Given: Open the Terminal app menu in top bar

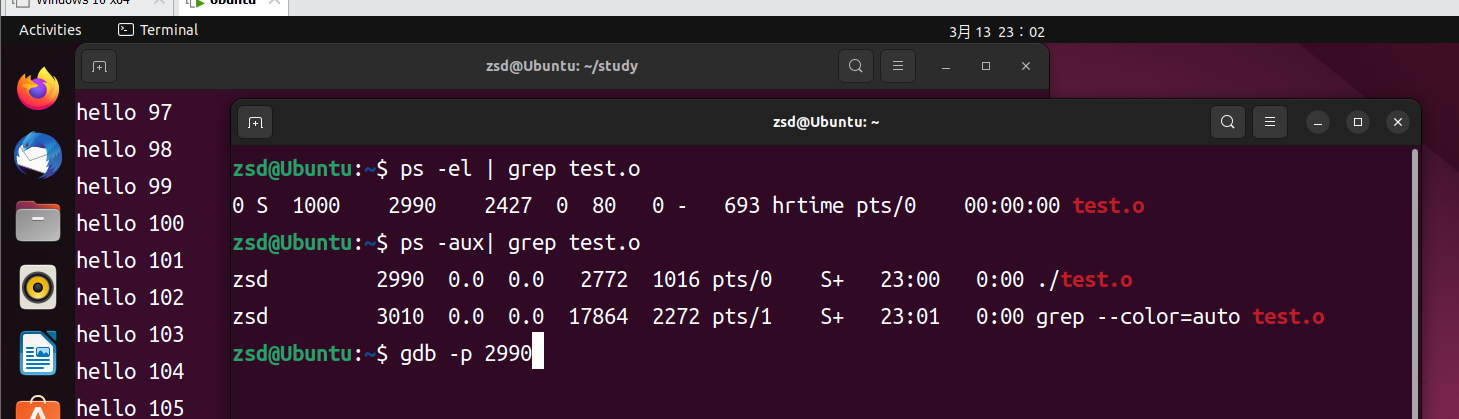Looking at the screenshot, I should (158, 30).
